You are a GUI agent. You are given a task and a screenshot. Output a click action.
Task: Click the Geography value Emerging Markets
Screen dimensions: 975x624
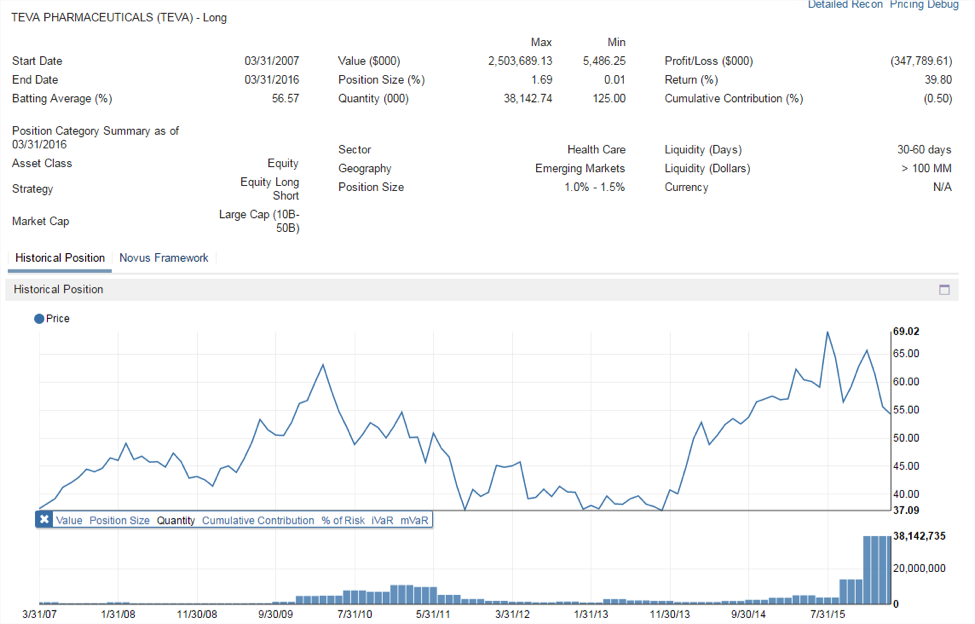(x=580, y=168)
